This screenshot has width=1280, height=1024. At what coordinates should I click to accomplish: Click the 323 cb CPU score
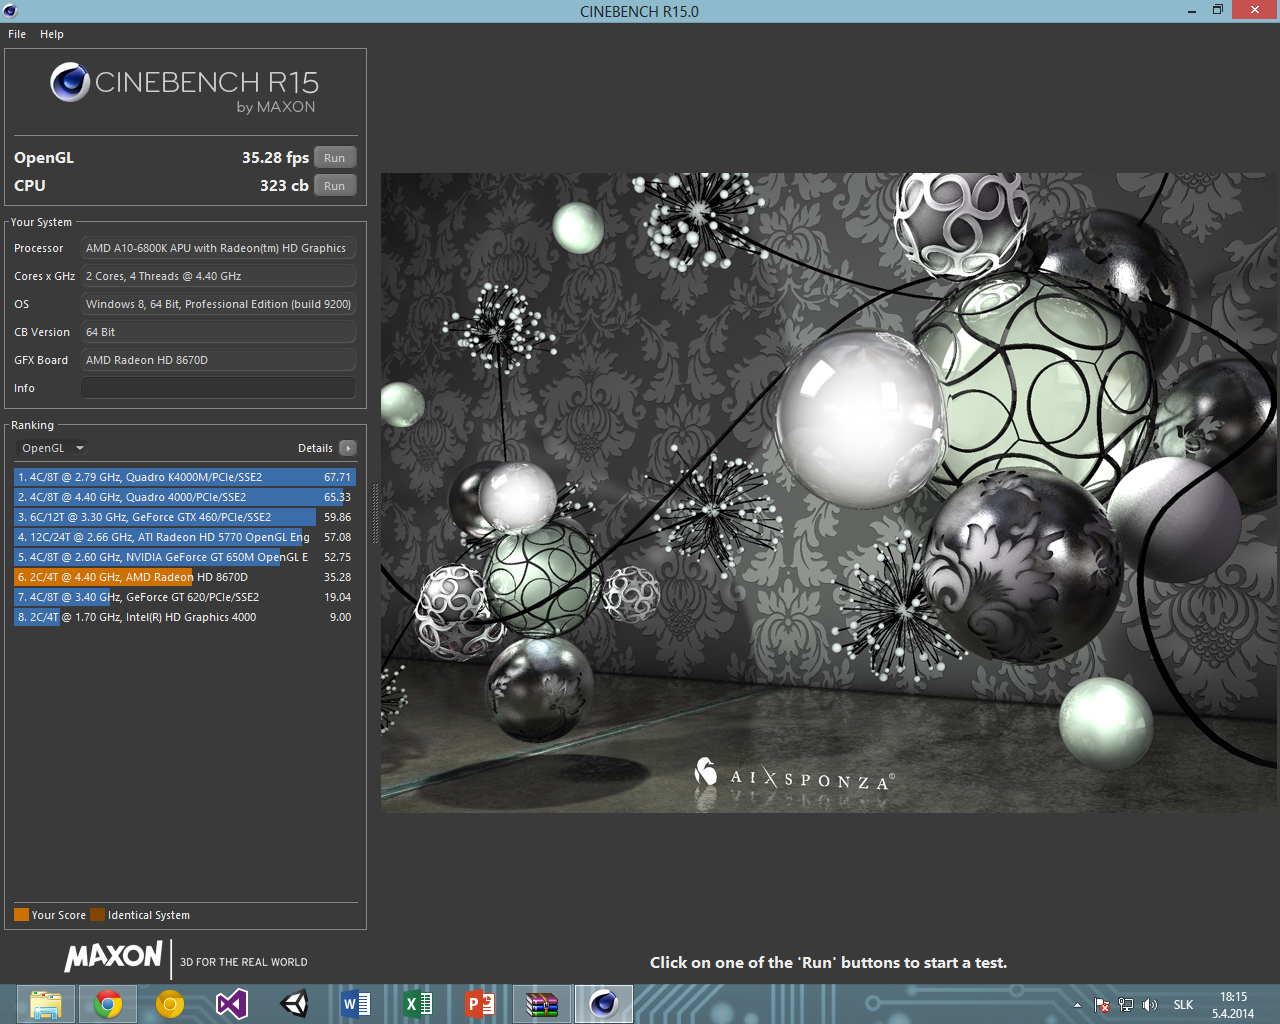click(x=284, y=186)
